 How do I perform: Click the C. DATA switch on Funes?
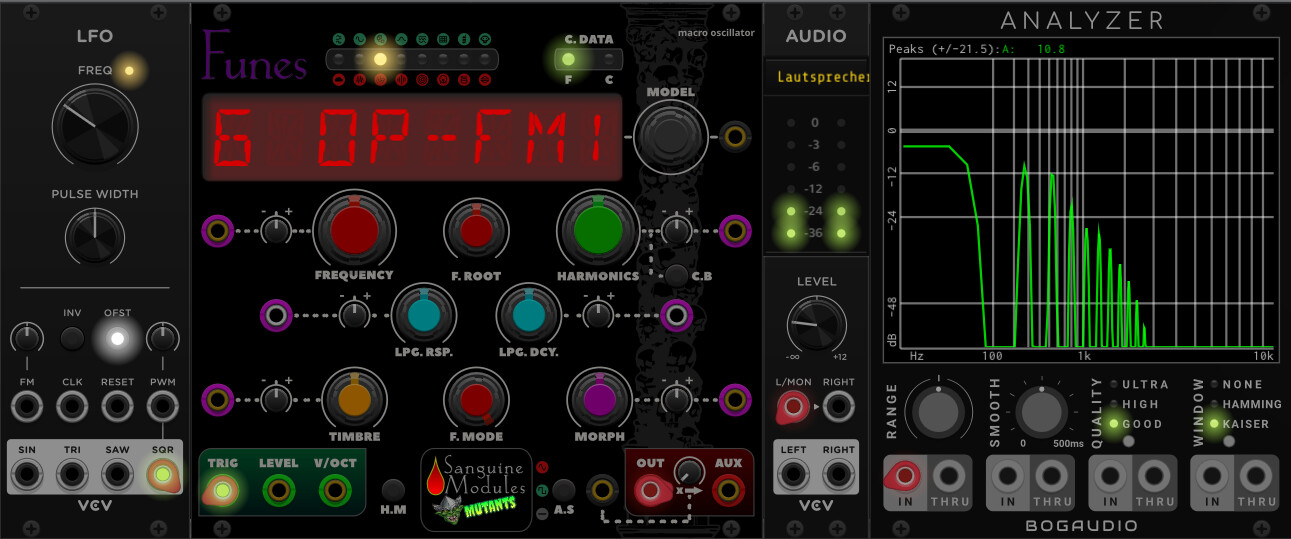coord(589,59)
